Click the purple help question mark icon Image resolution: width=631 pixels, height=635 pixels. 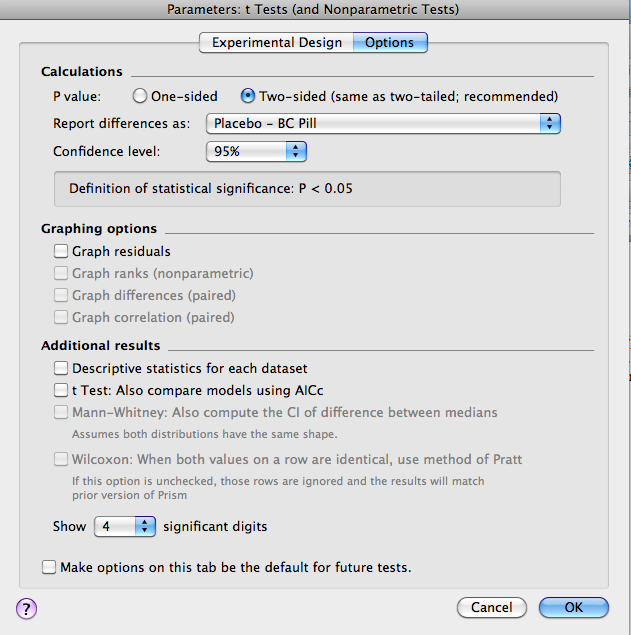tap(26, 608)
